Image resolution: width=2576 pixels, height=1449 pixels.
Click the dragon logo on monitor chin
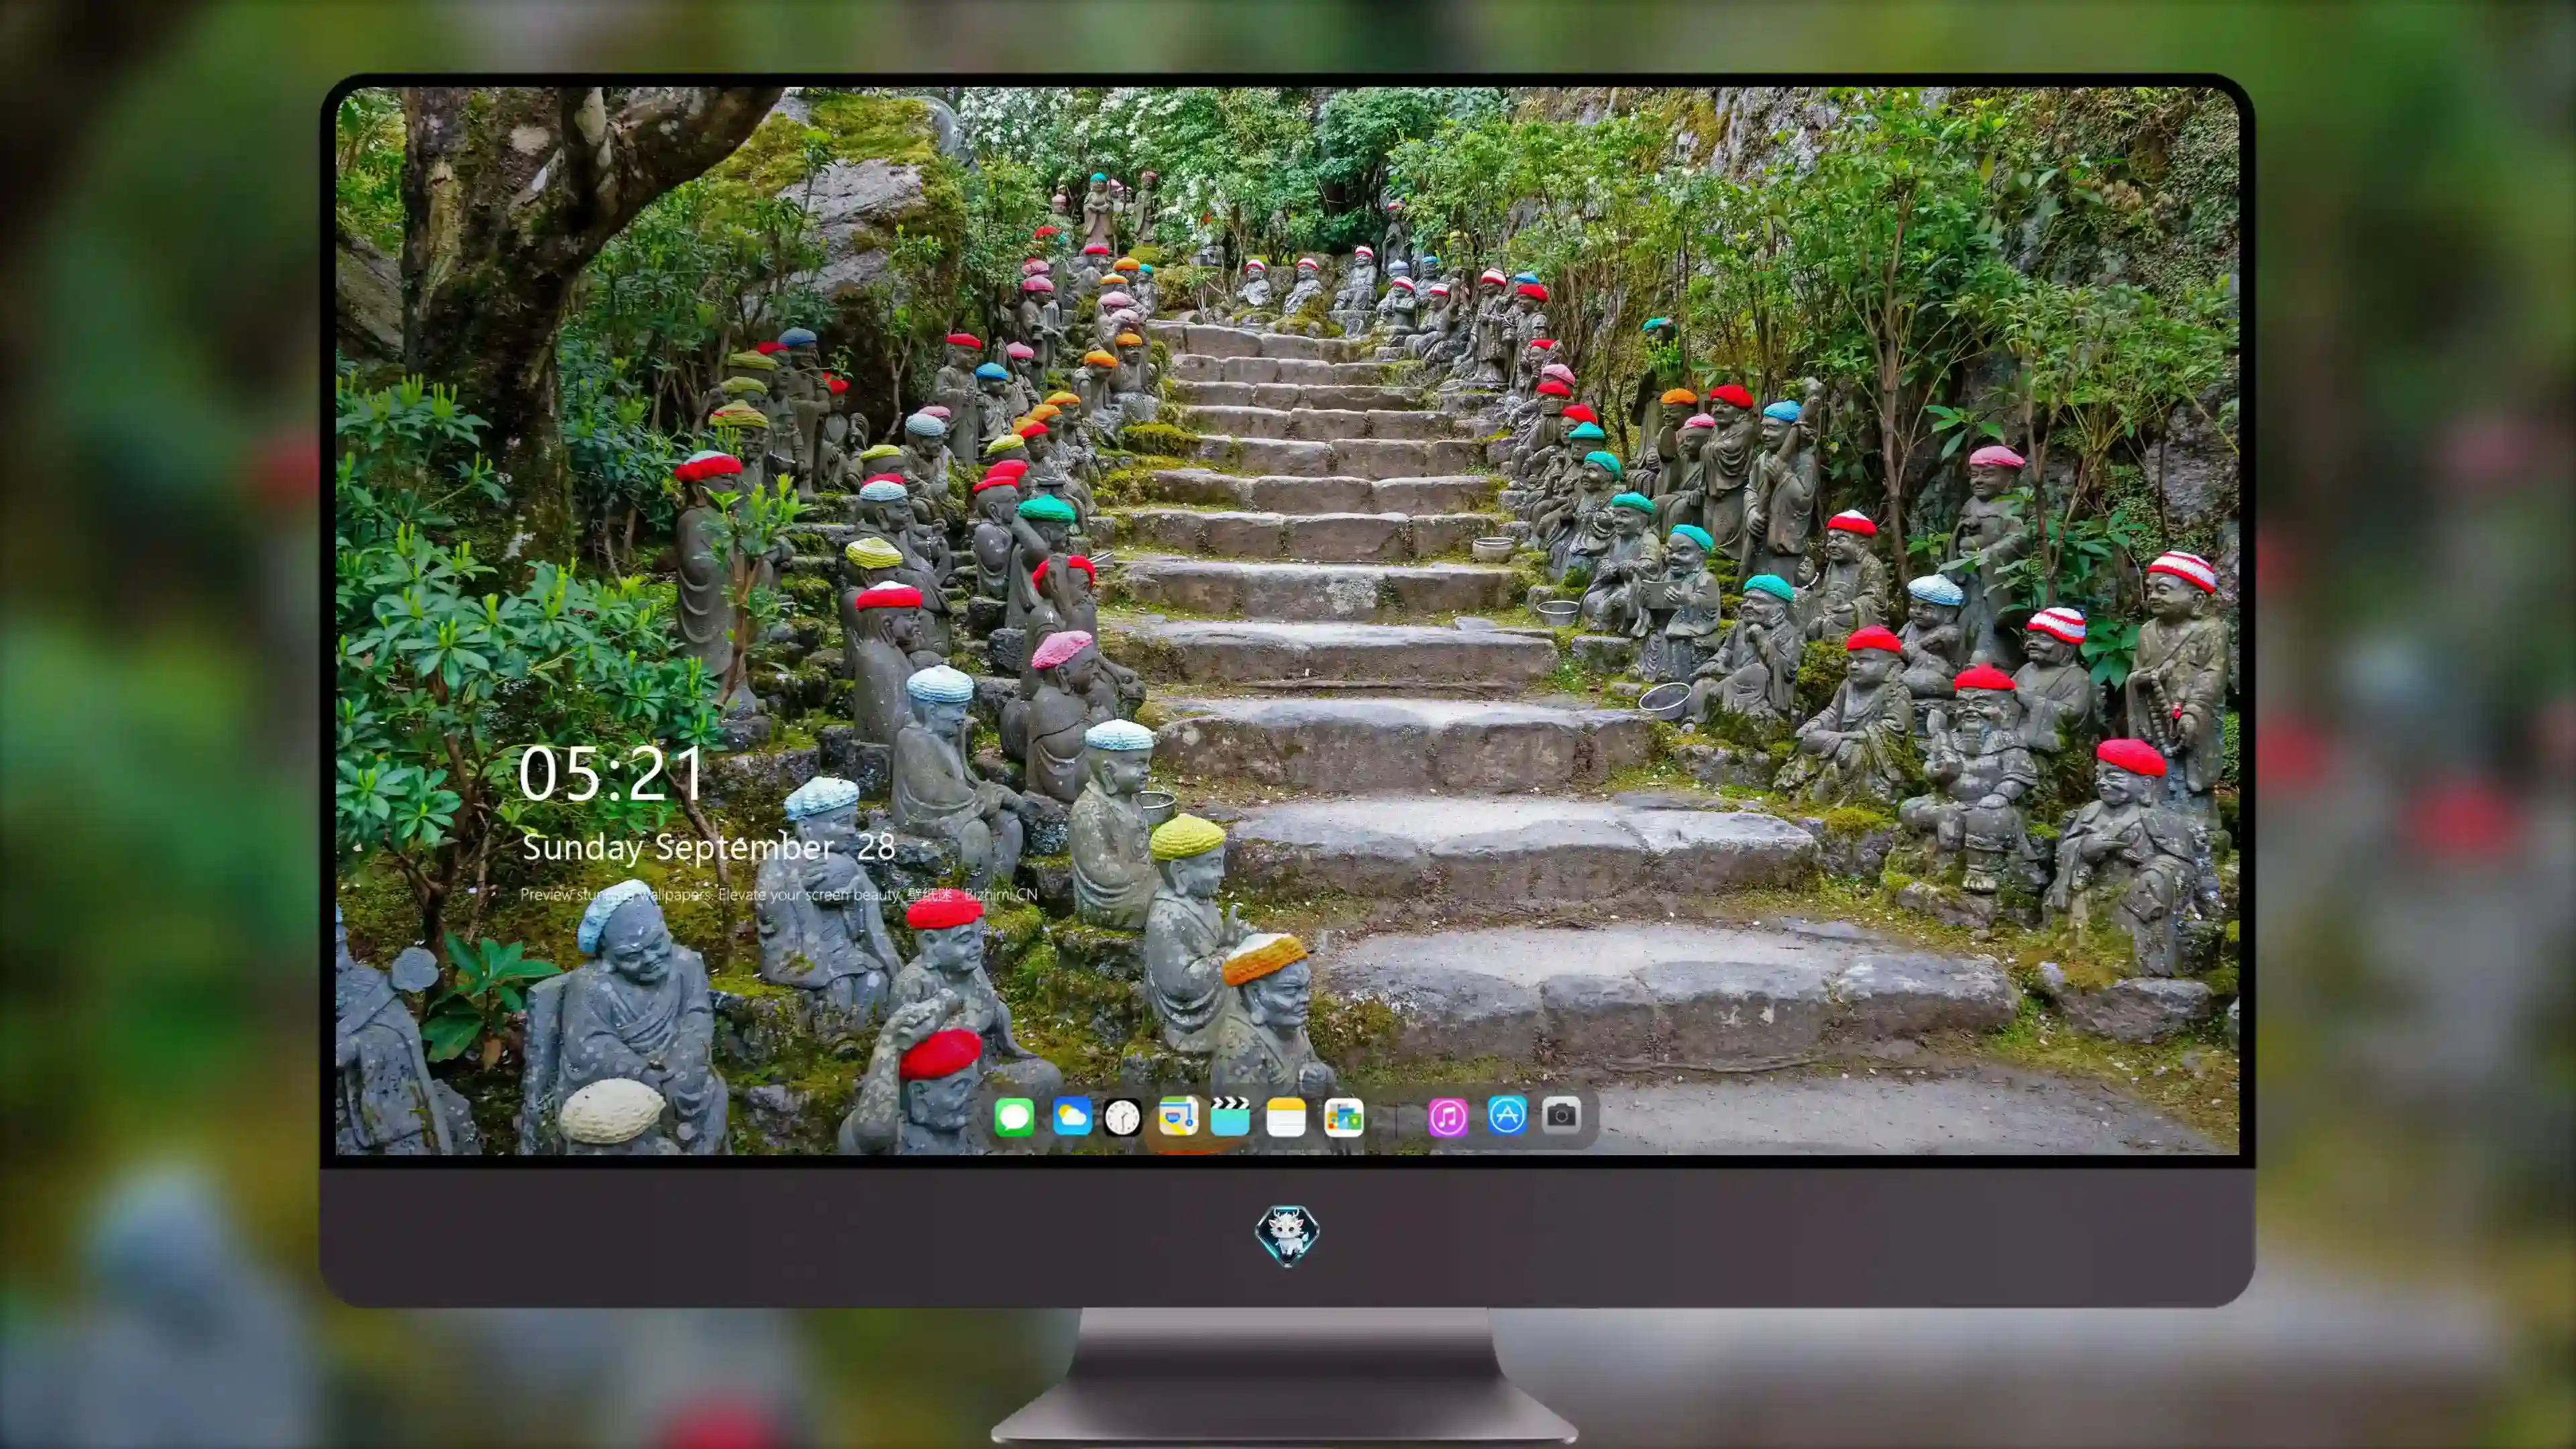tap(1287, 1236)
